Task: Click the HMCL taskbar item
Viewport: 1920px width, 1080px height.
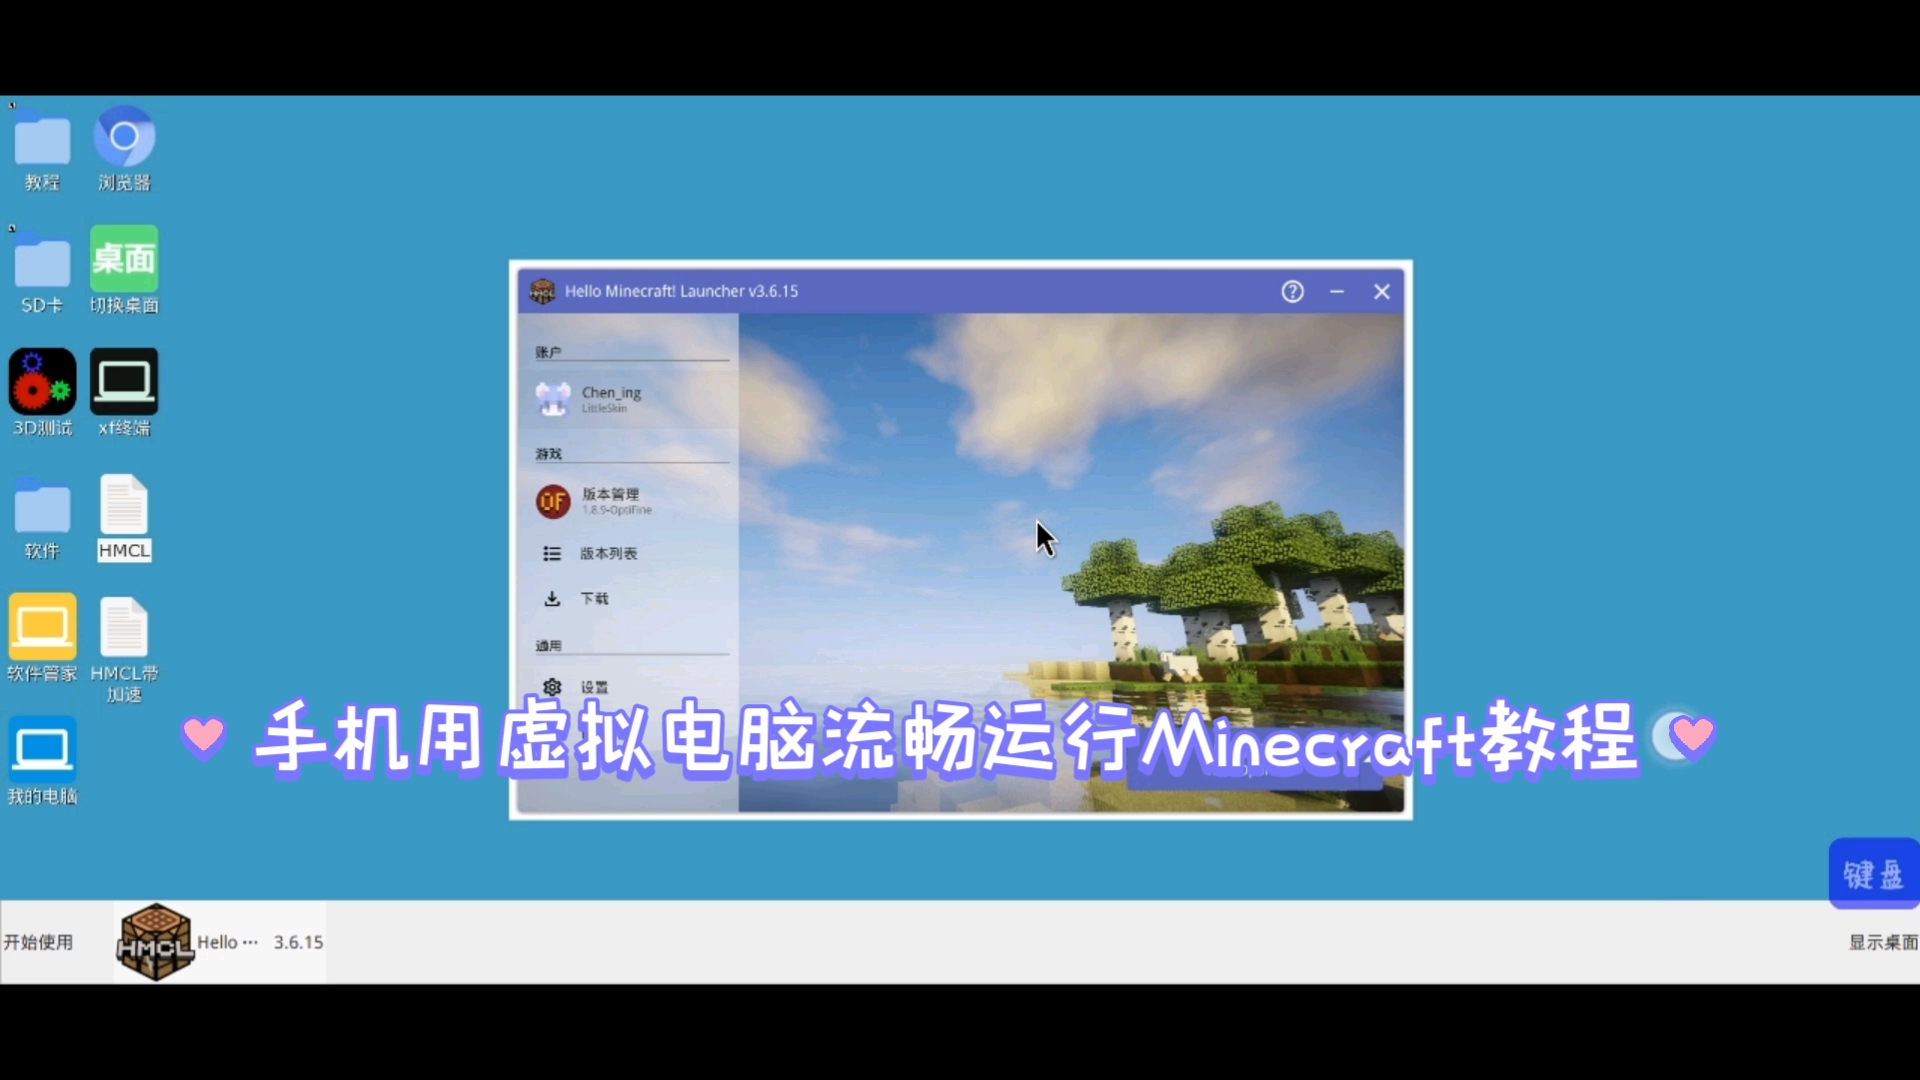Action: click(x=220, y=942)
